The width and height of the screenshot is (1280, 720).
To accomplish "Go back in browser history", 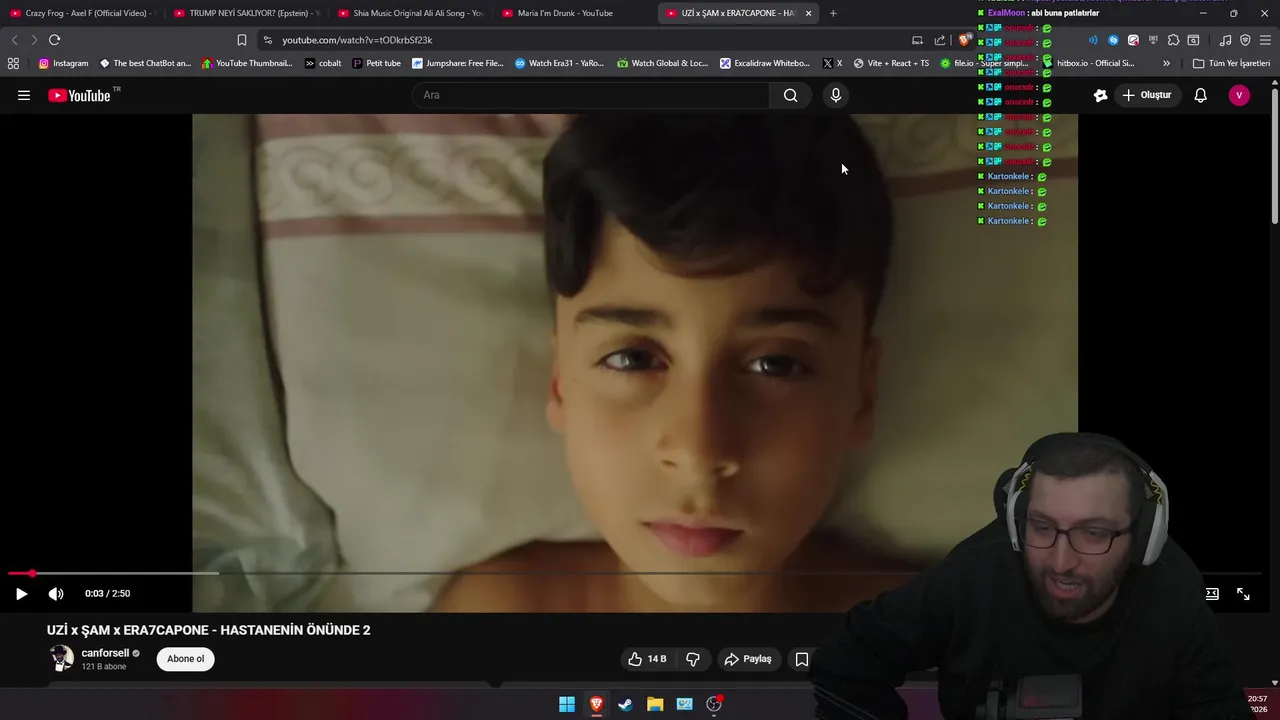I will 14,40.
